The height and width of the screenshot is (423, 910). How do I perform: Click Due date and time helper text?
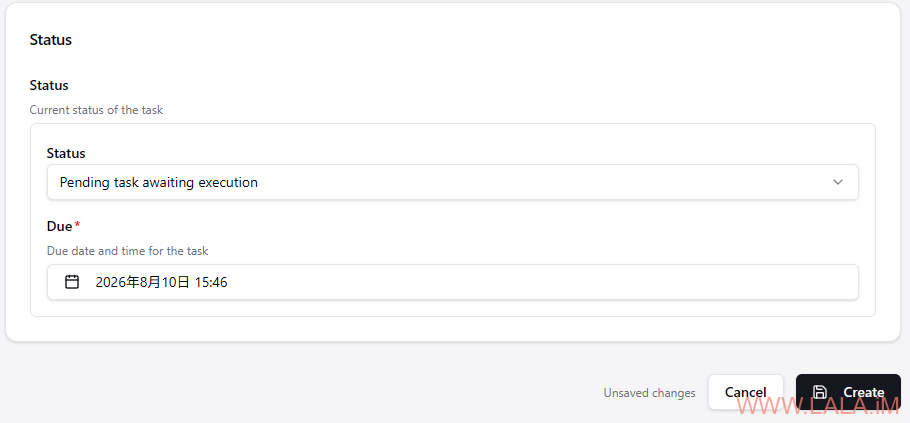(128, 251)
